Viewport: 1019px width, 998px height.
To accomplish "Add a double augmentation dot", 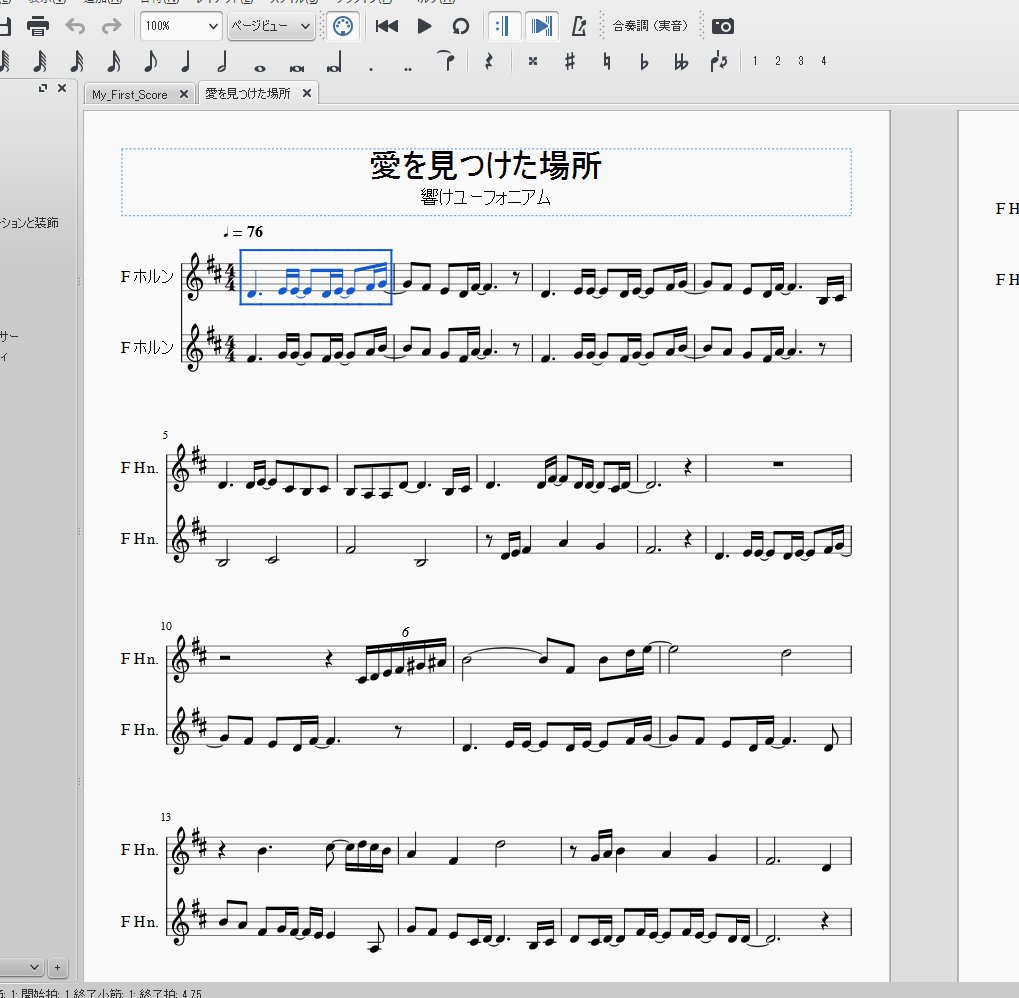I will pyautogui.click(x=407, y=68).
